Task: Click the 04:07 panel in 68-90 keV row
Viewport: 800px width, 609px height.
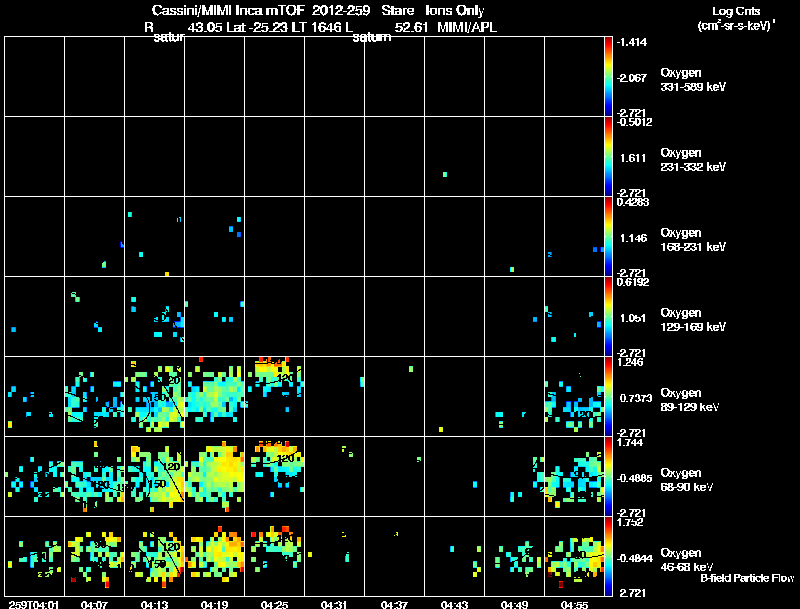Action: [94, 476]
